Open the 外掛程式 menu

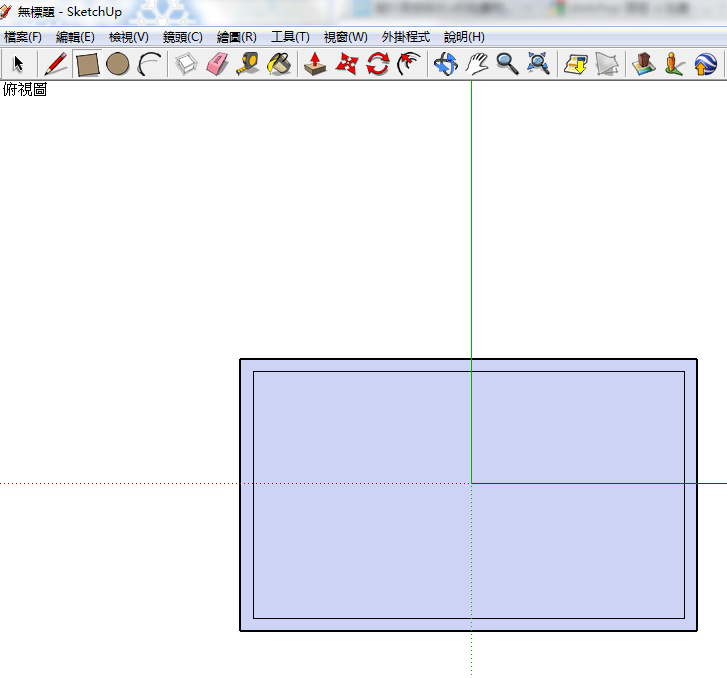pos(406,37)
